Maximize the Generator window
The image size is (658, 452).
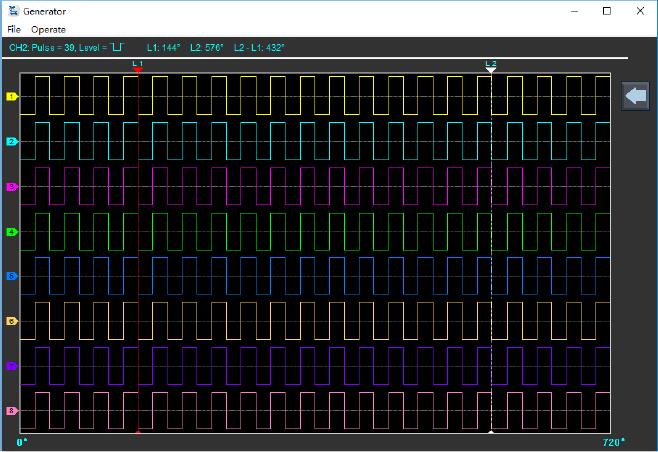point(606,11)
